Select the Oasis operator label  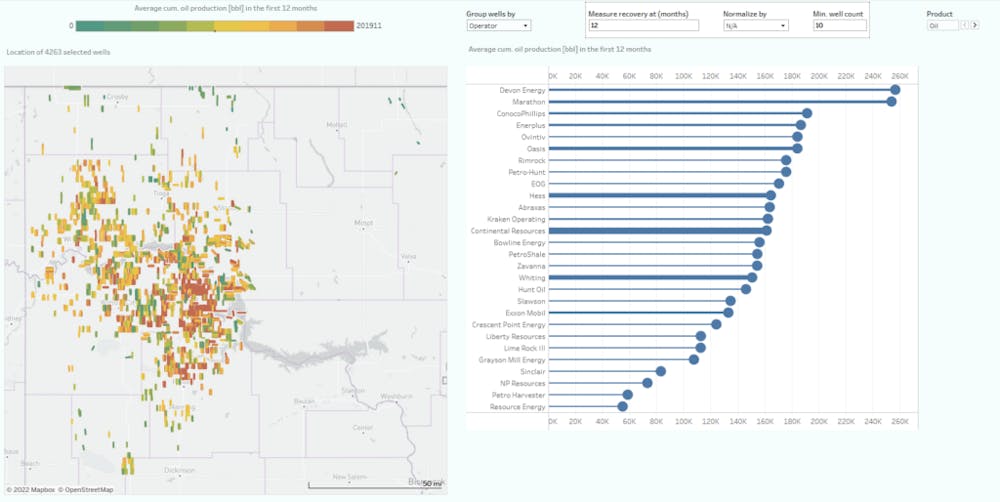536,149
